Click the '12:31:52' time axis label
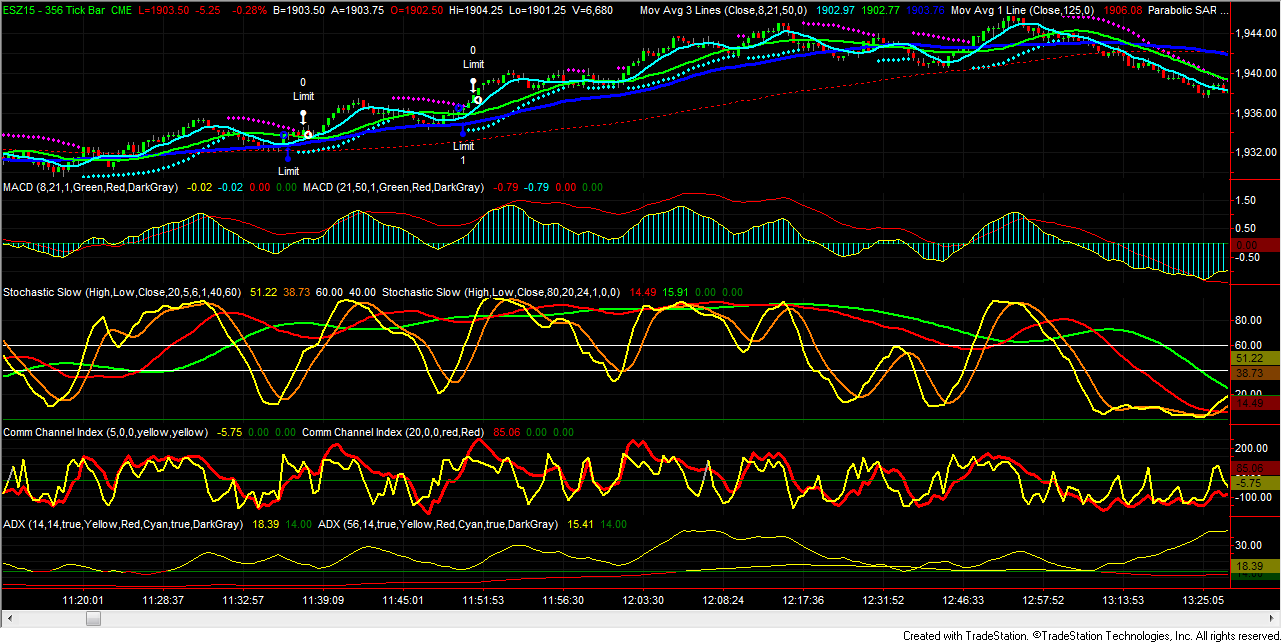Image resolution: width=1282 pixels, height=642 pixels. pos(883,601)
